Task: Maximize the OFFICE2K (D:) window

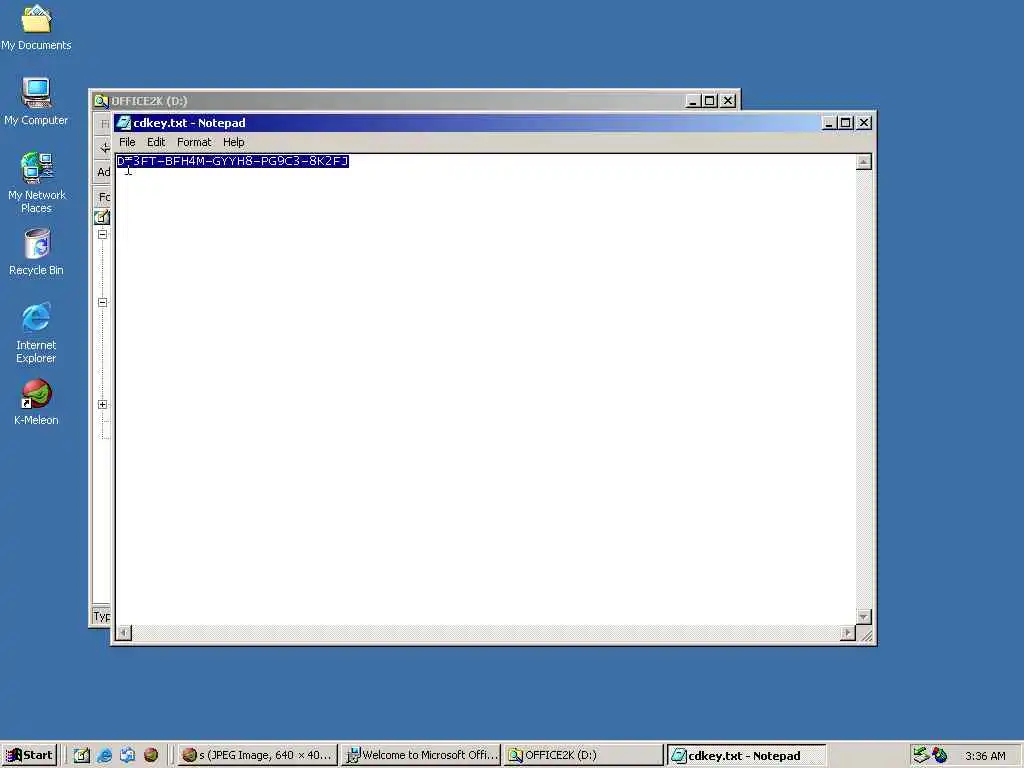Action: pos(709,101)
